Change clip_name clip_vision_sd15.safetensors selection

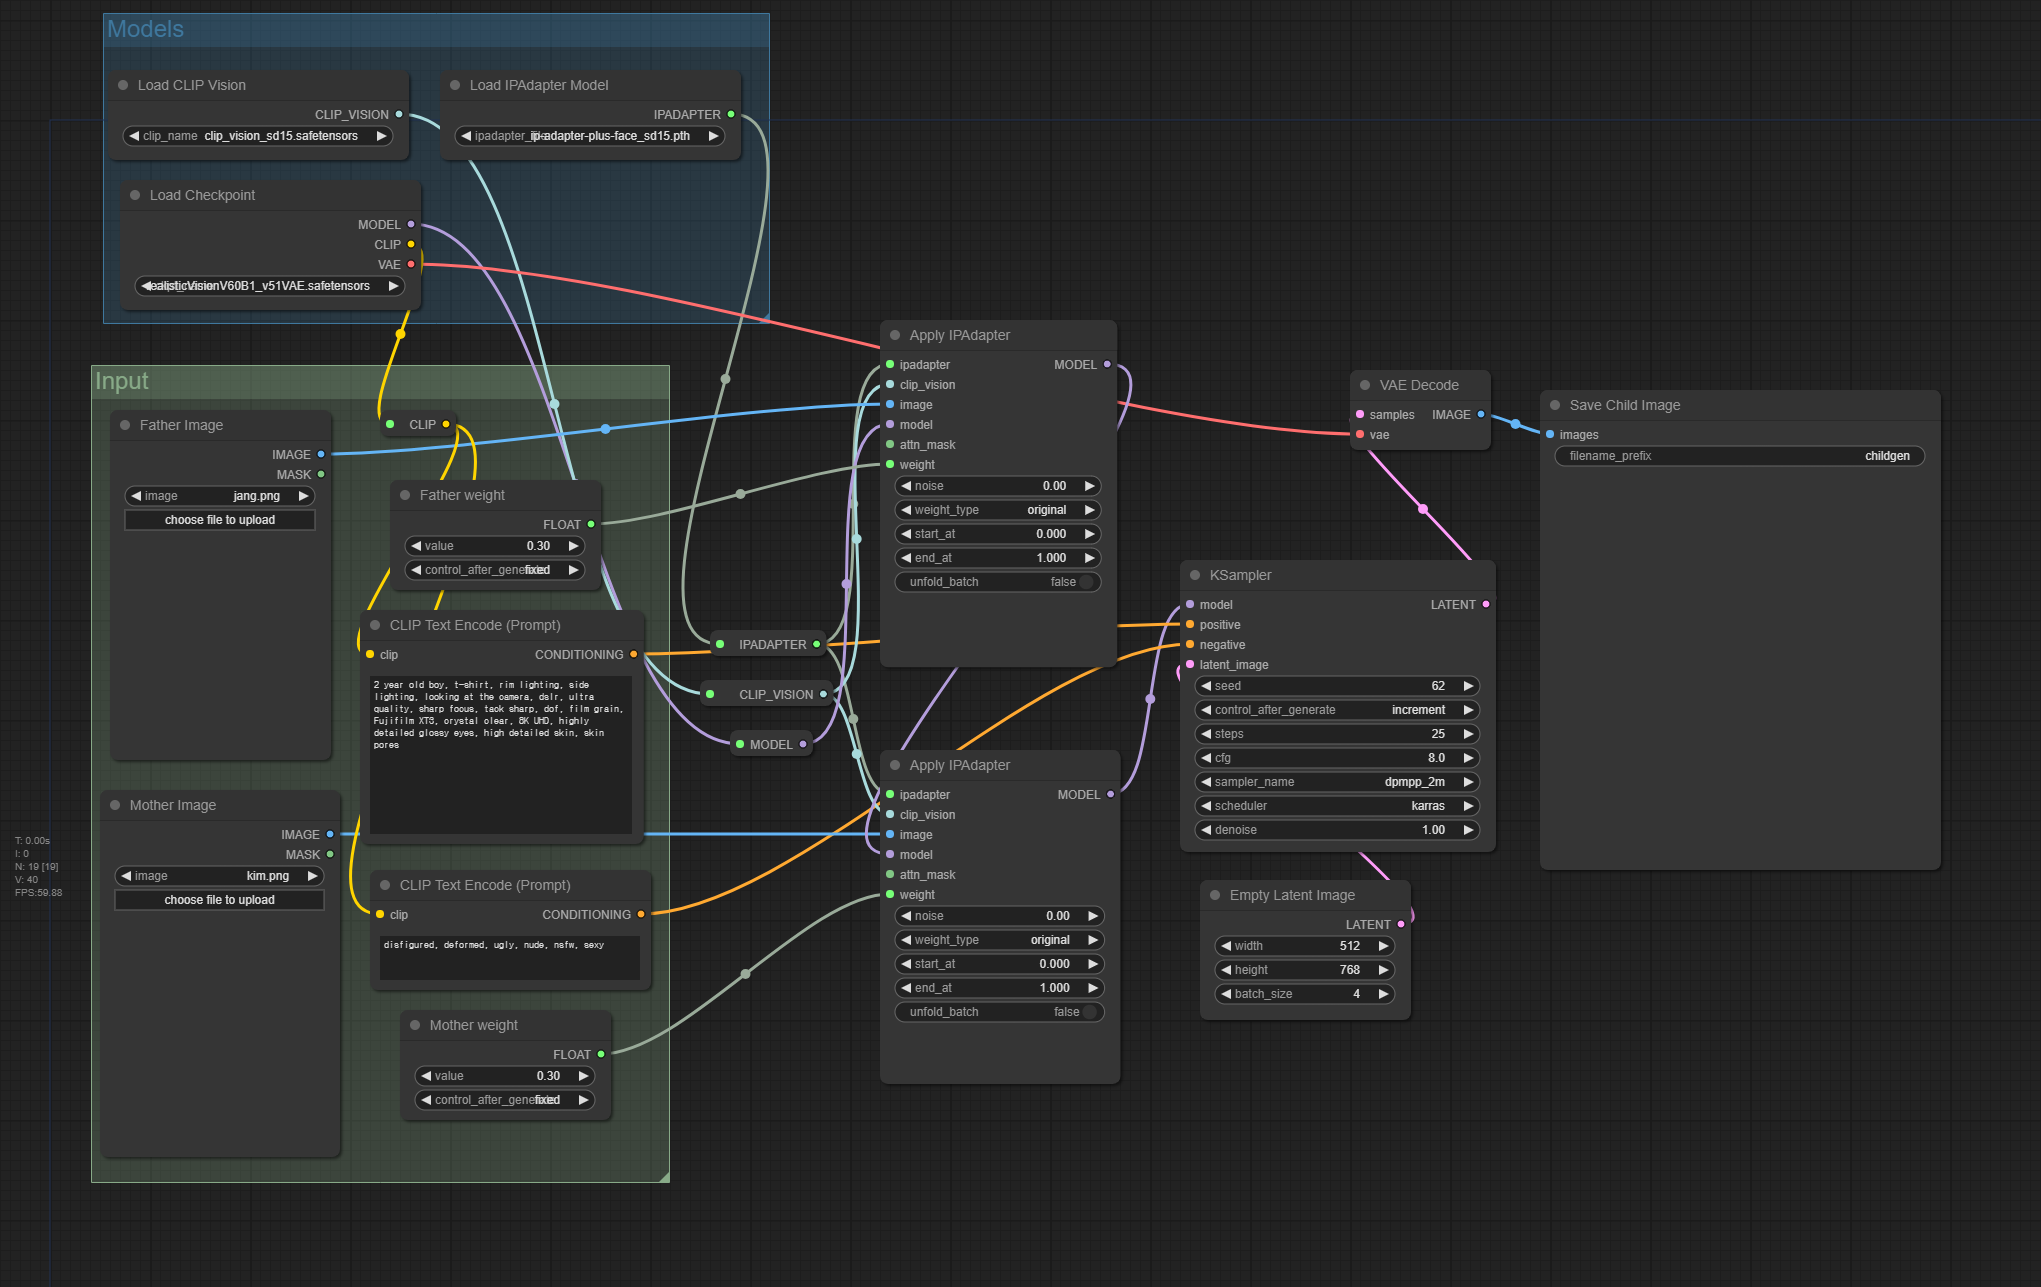click(257, 136)
